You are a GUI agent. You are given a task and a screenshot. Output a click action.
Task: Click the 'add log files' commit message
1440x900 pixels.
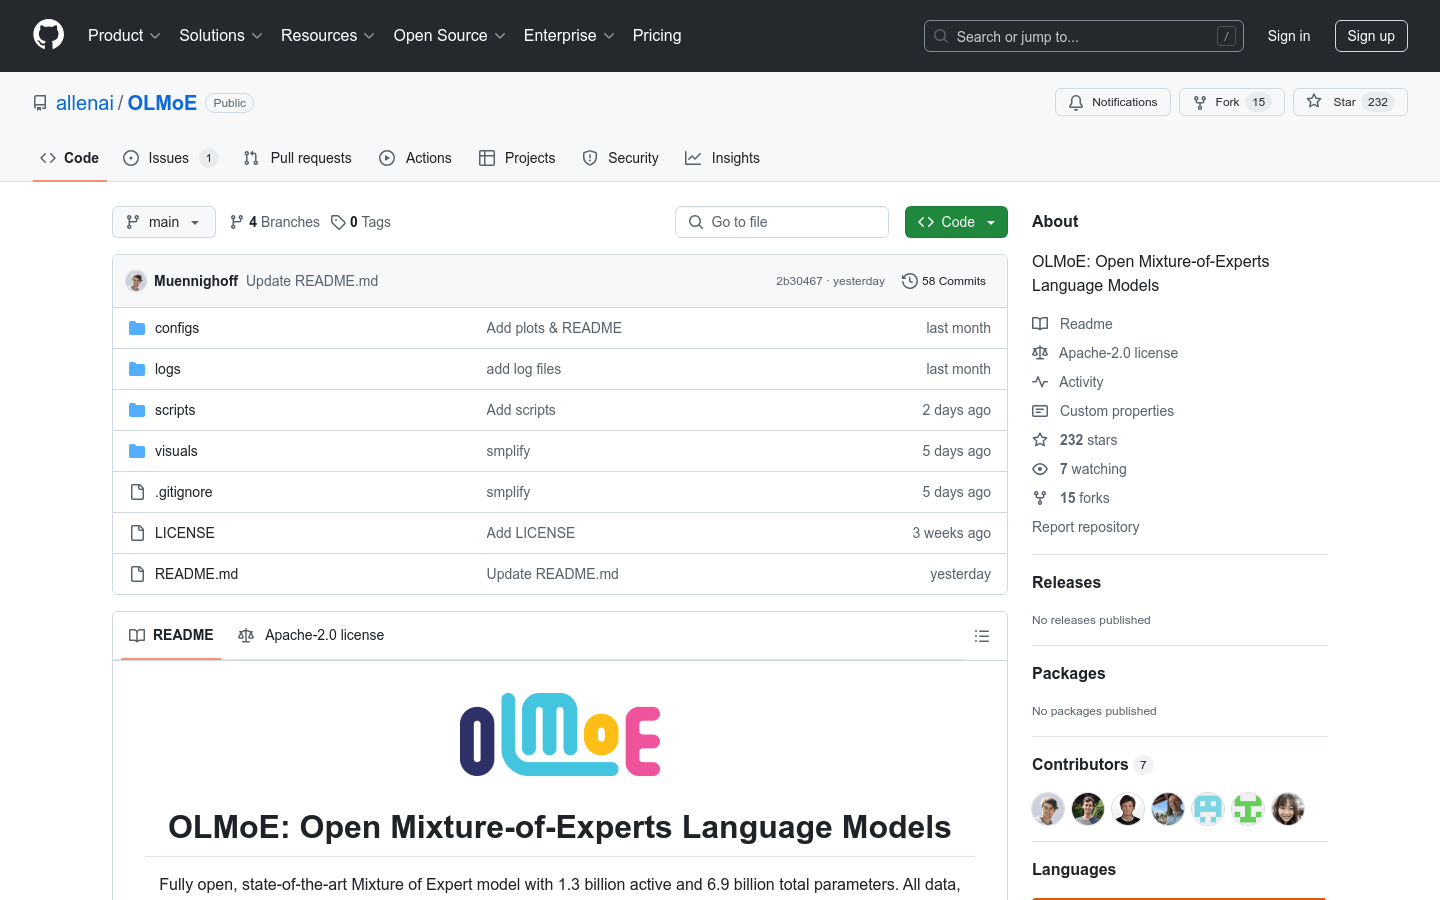pyautogui.click(x=524, y=369)
